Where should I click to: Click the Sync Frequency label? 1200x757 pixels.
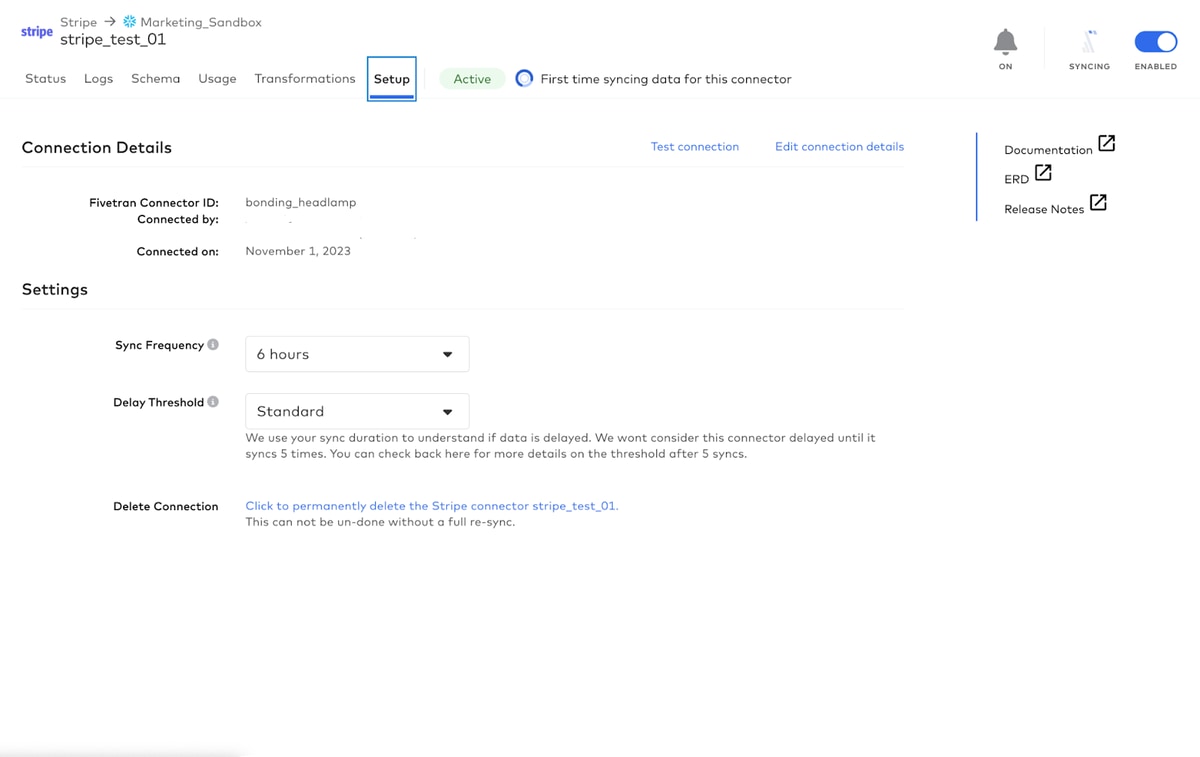tap(159, 345)
